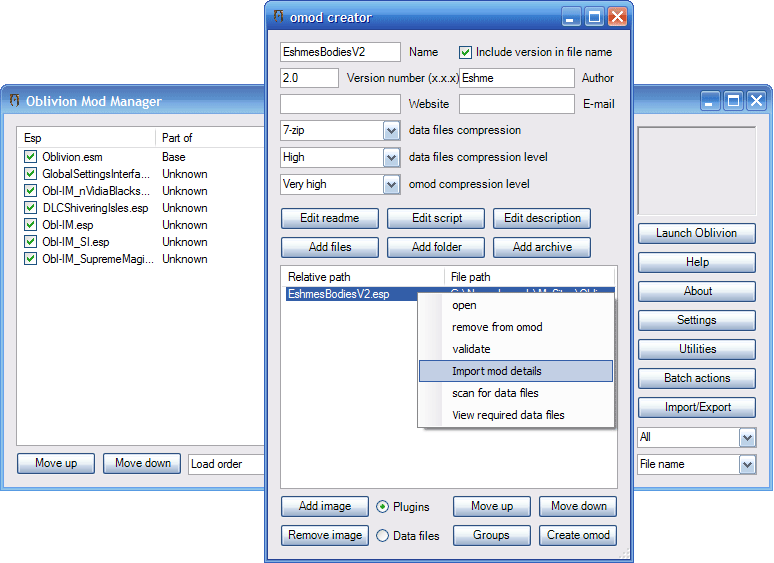Choose View required data files entry
The image size is (774, 563).
pyautogui.click(x=516, y=415)
